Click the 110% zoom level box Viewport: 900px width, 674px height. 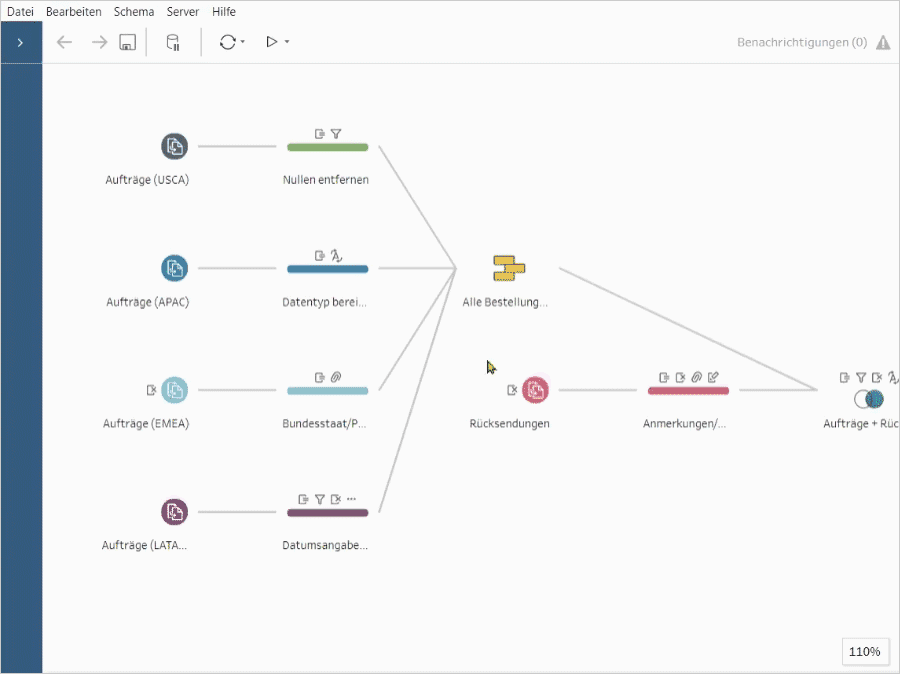coord(864,651)
